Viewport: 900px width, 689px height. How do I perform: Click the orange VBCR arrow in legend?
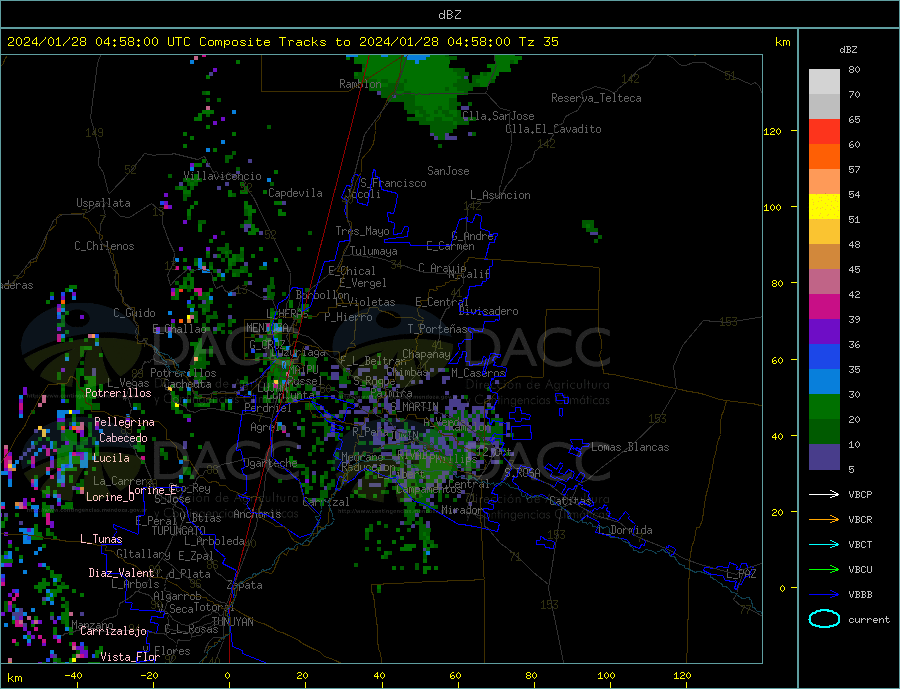(x=824, y=520)
